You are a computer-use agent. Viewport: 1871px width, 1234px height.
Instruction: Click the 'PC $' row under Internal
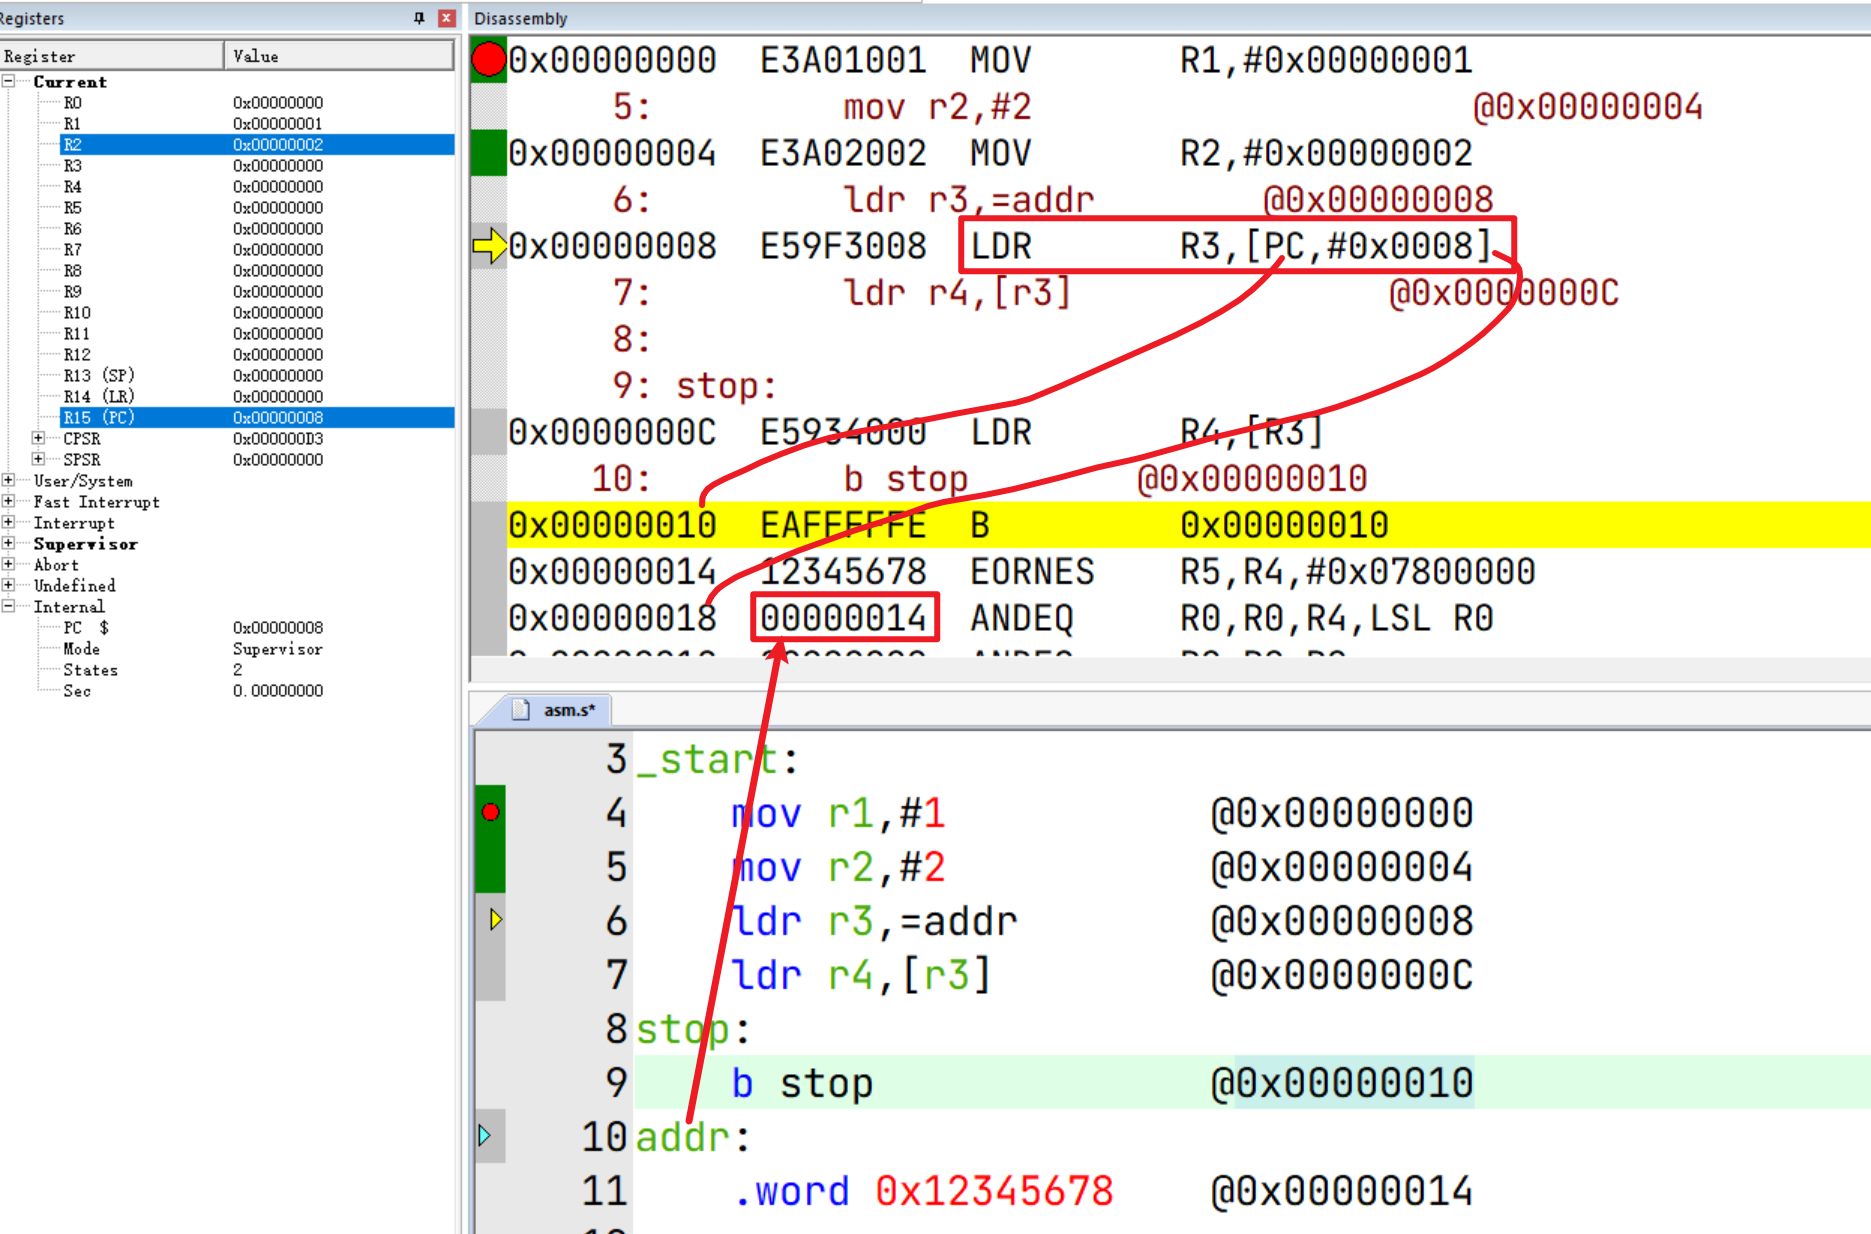(227, 627)
